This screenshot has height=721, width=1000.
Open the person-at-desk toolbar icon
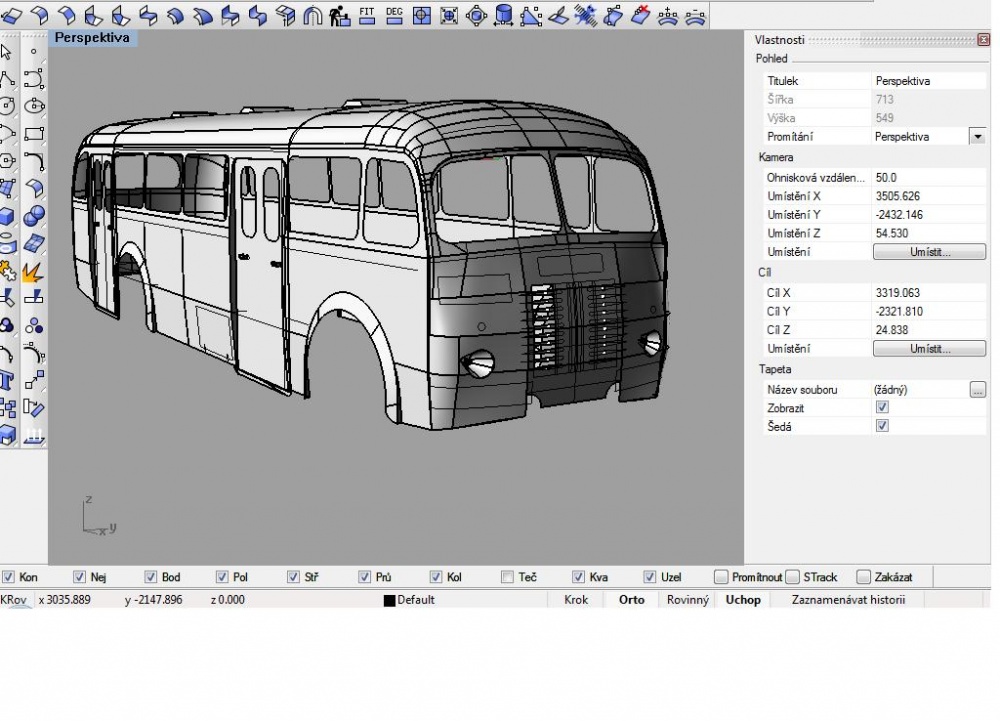coord(339,15)
